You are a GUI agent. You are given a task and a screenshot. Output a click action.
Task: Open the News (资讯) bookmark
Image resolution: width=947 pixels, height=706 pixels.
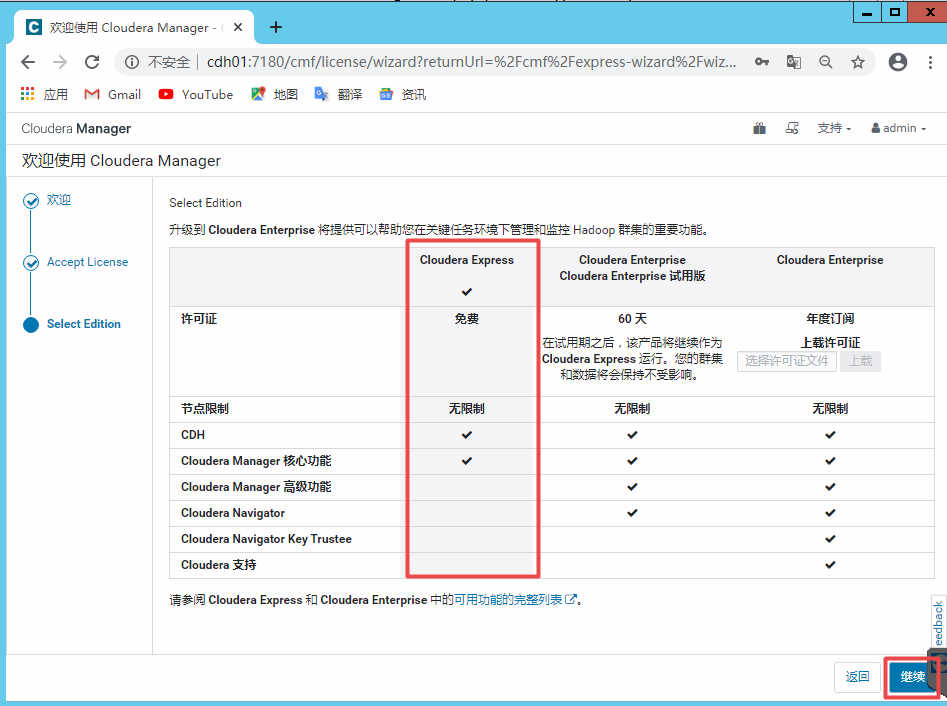pyautogui.click(x=402, y=94)
